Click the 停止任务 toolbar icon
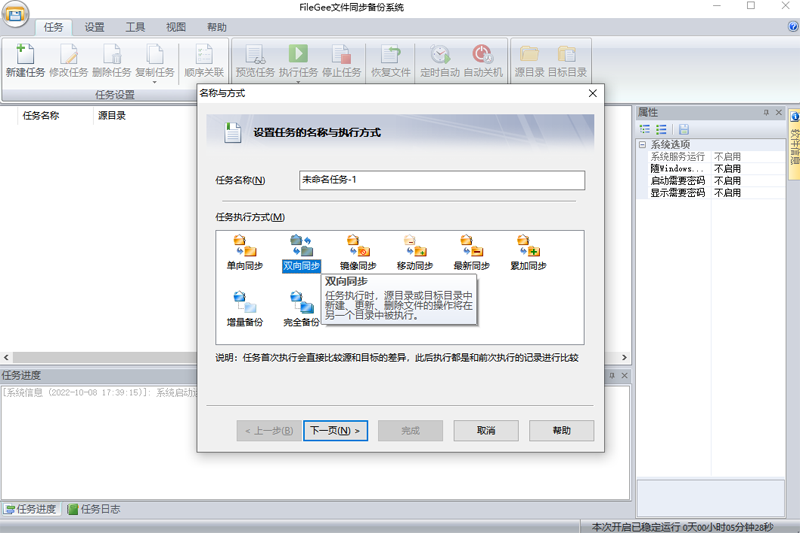This screenshot has width=800, height=533. 341,60
